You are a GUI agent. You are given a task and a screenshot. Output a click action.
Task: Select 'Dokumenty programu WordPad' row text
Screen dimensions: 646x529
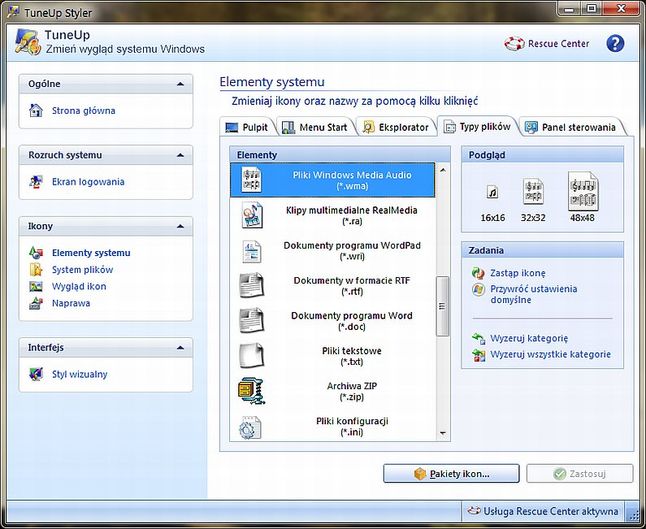pos(352,250)
